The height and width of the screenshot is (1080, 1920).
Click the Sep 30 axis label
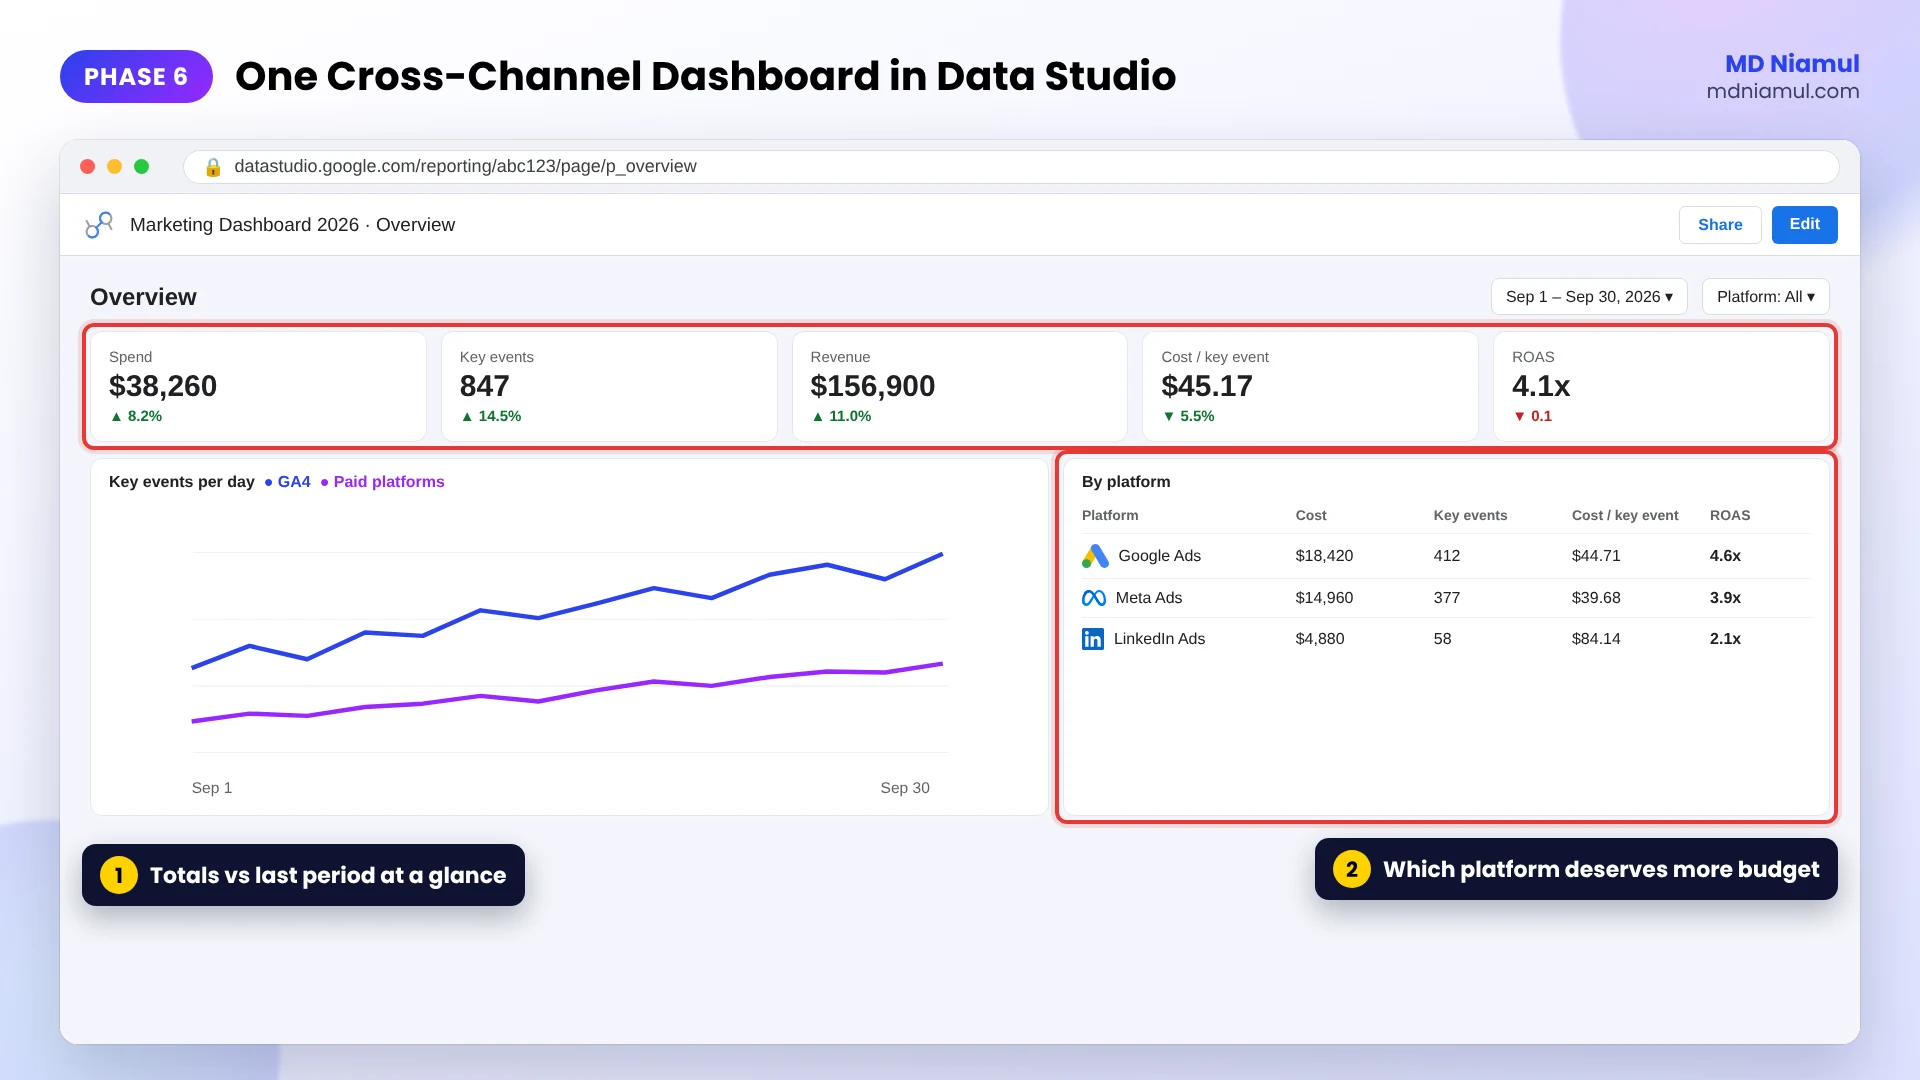coord(905,788)
